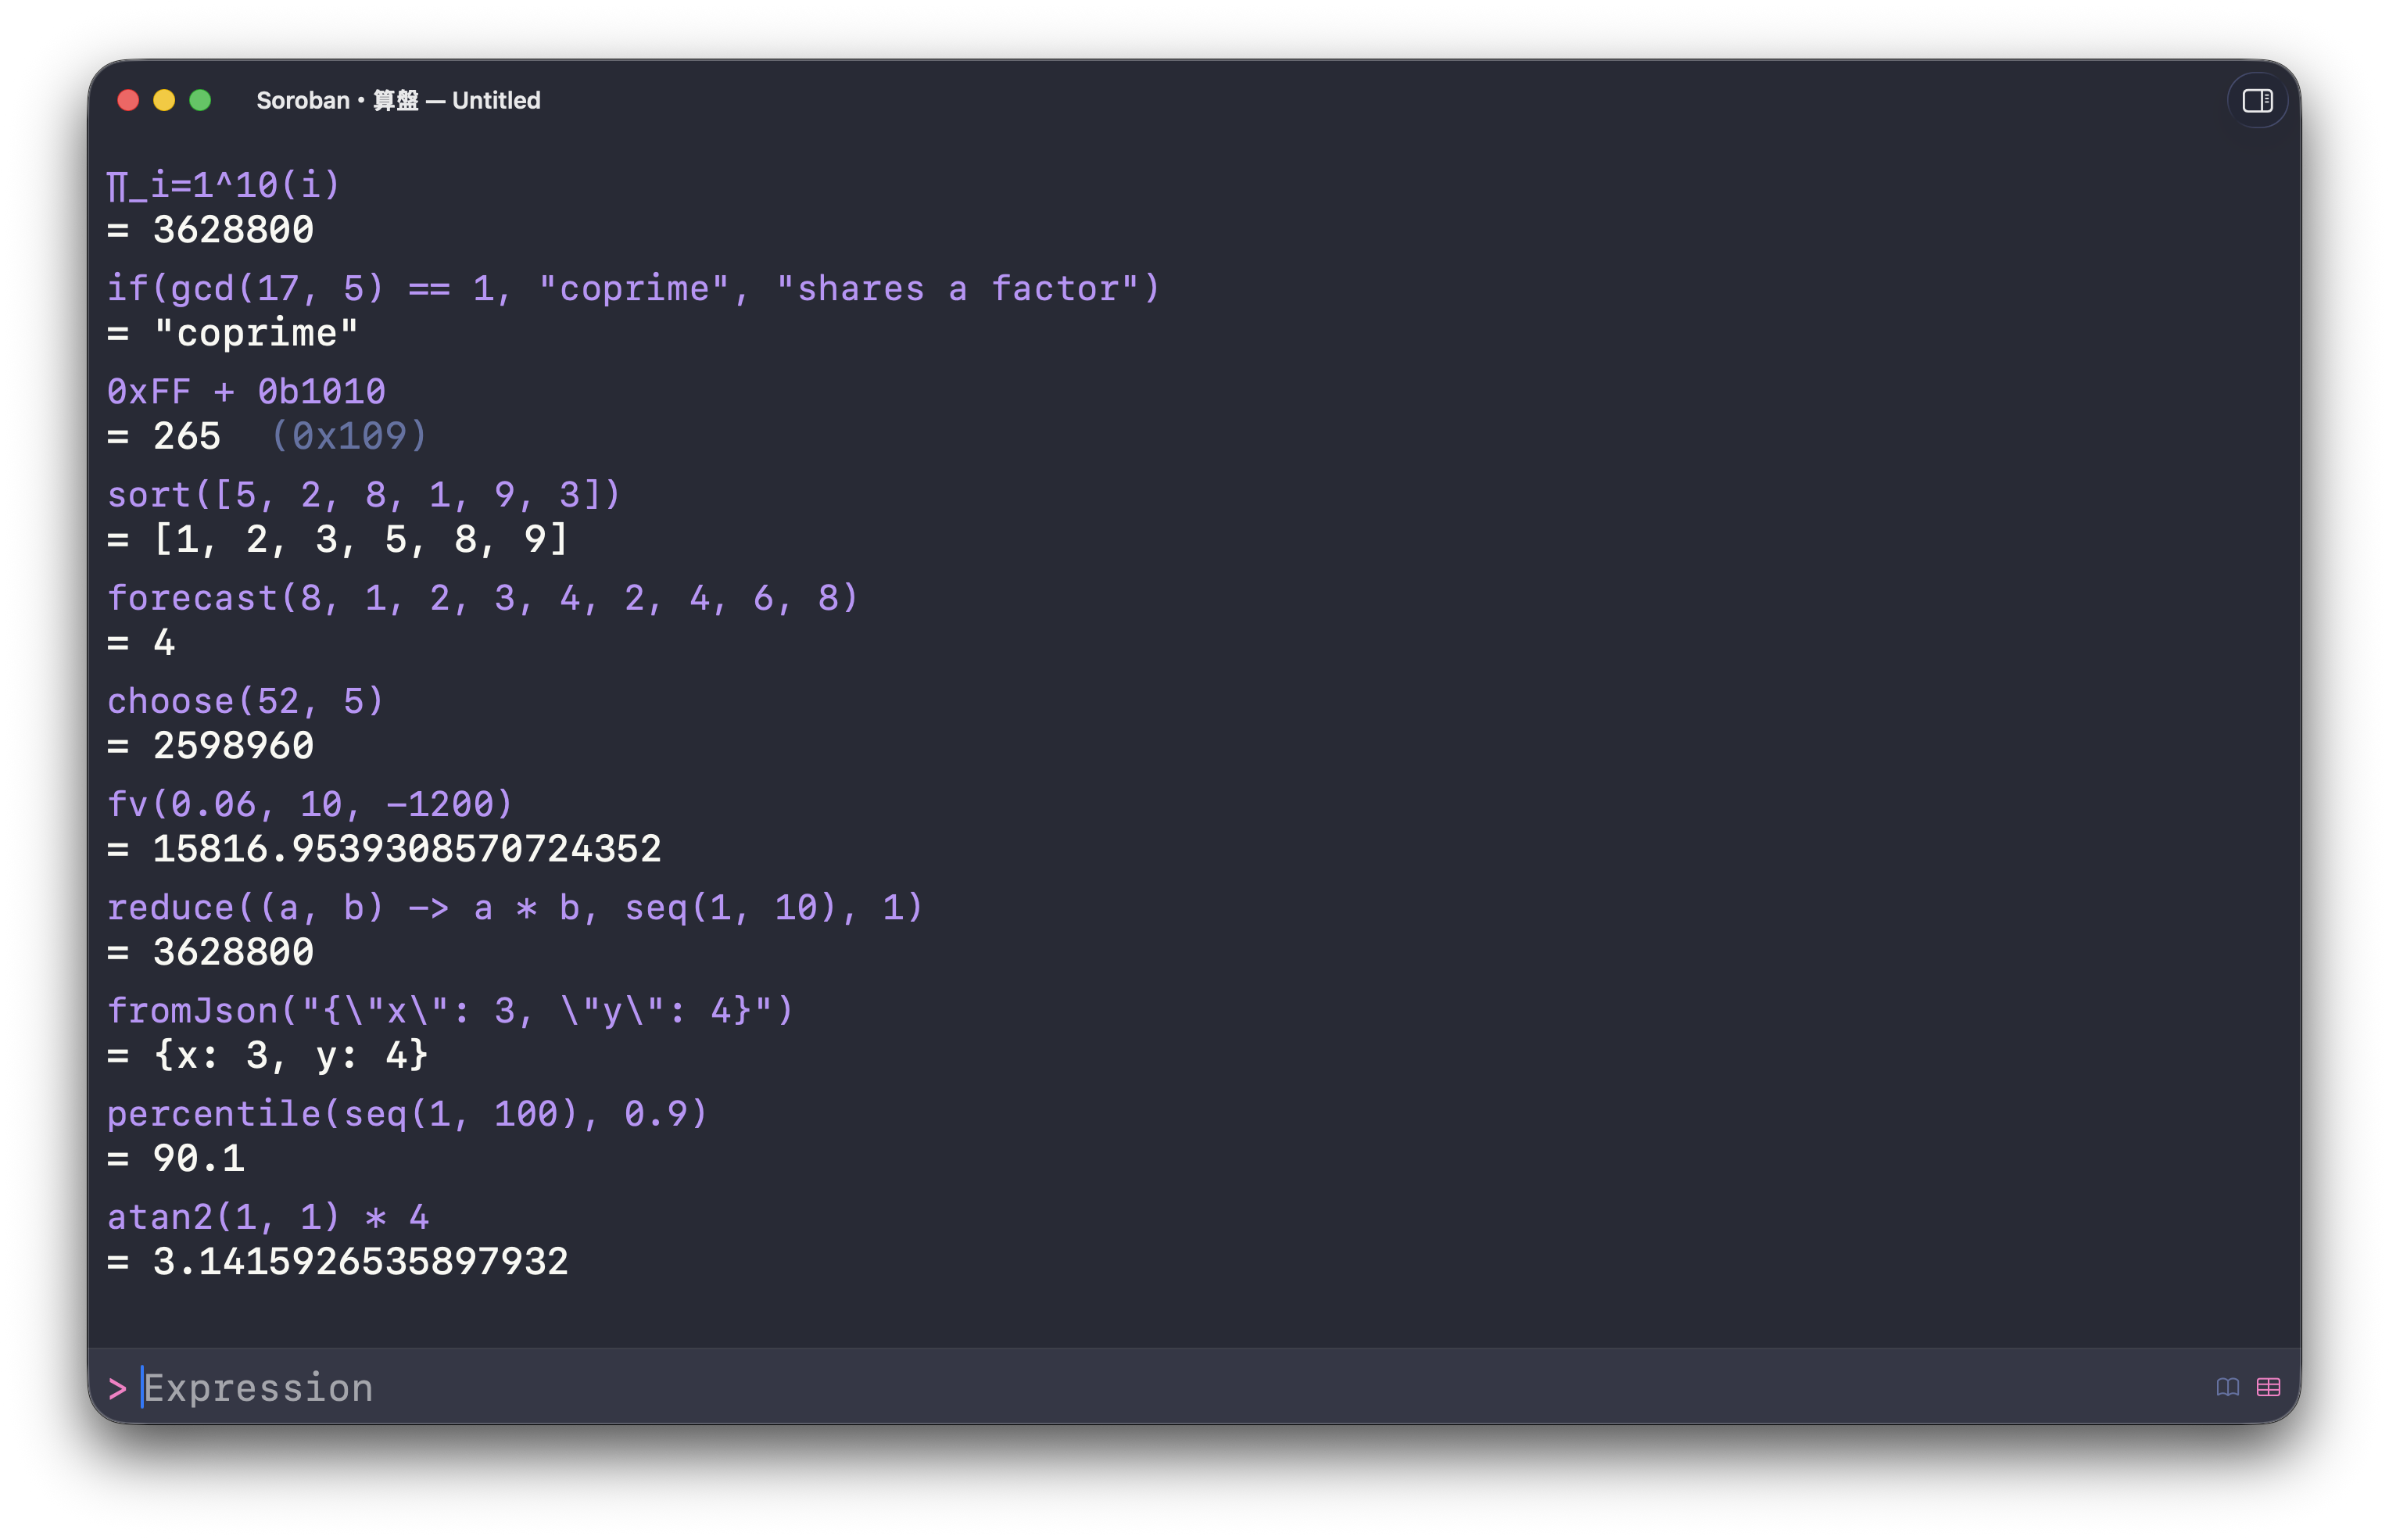This screenshot has height=1540, width=2389.
Task: Open the keypad grid icon
Action: pyautogui.click(x=2268, y=1387)
